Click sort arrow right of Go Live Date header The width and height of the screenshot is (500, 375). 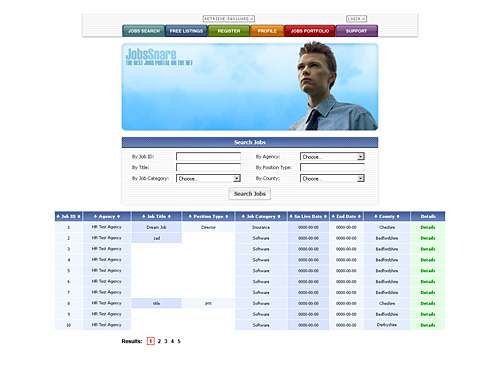pos(325,216)
